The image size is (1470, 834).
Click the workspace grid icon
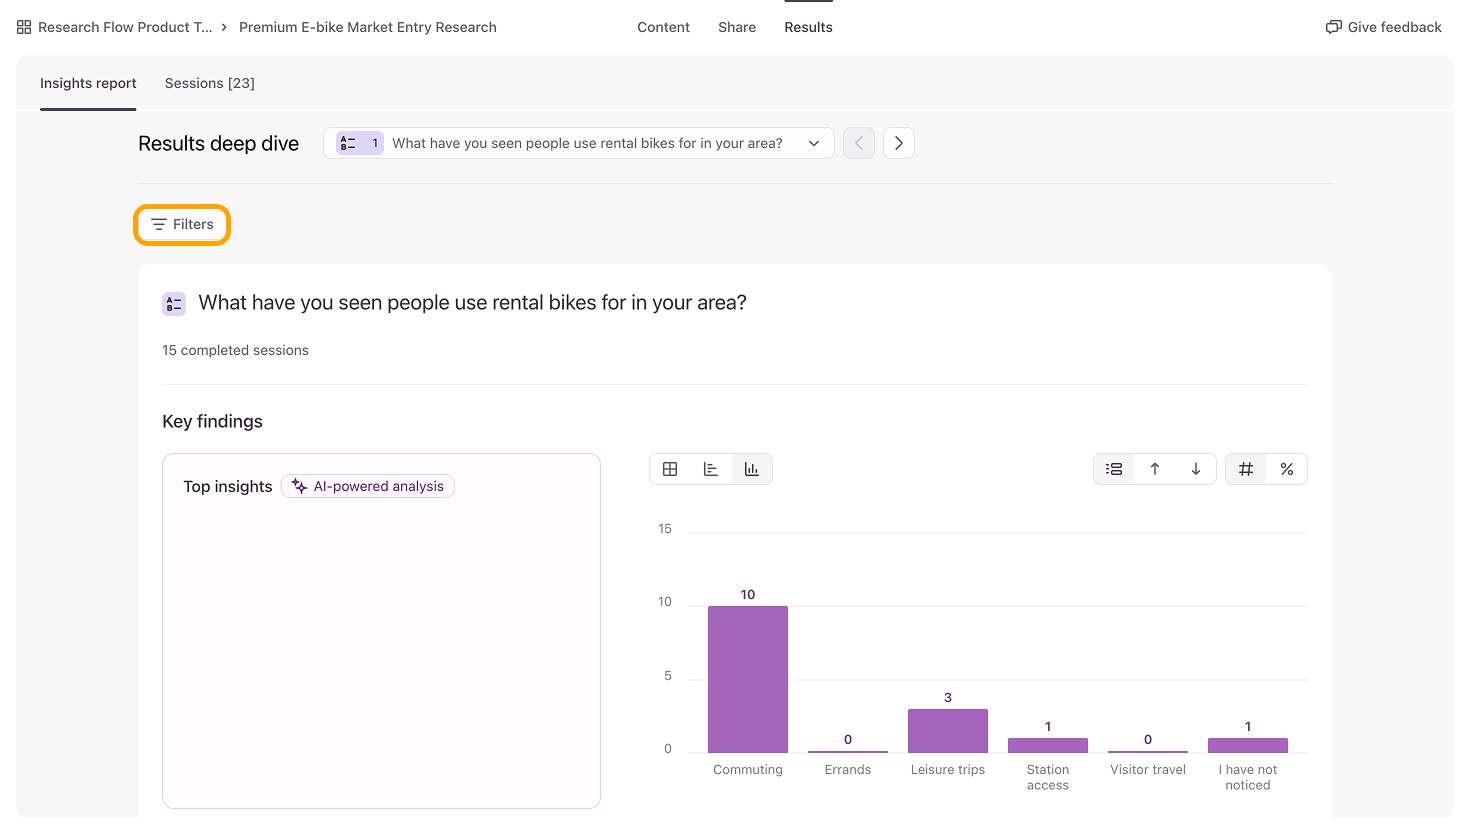pos(24,27)
